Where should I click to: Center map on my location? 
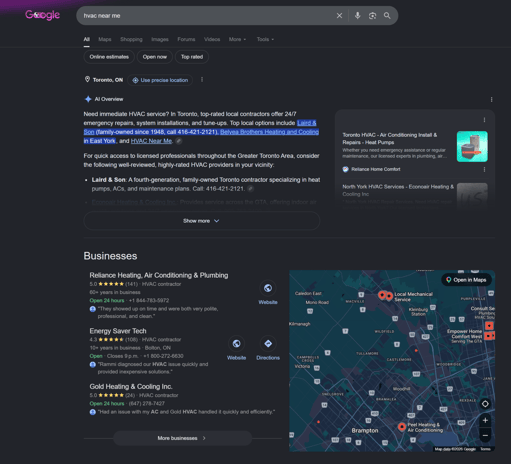[x=485, y=404]
